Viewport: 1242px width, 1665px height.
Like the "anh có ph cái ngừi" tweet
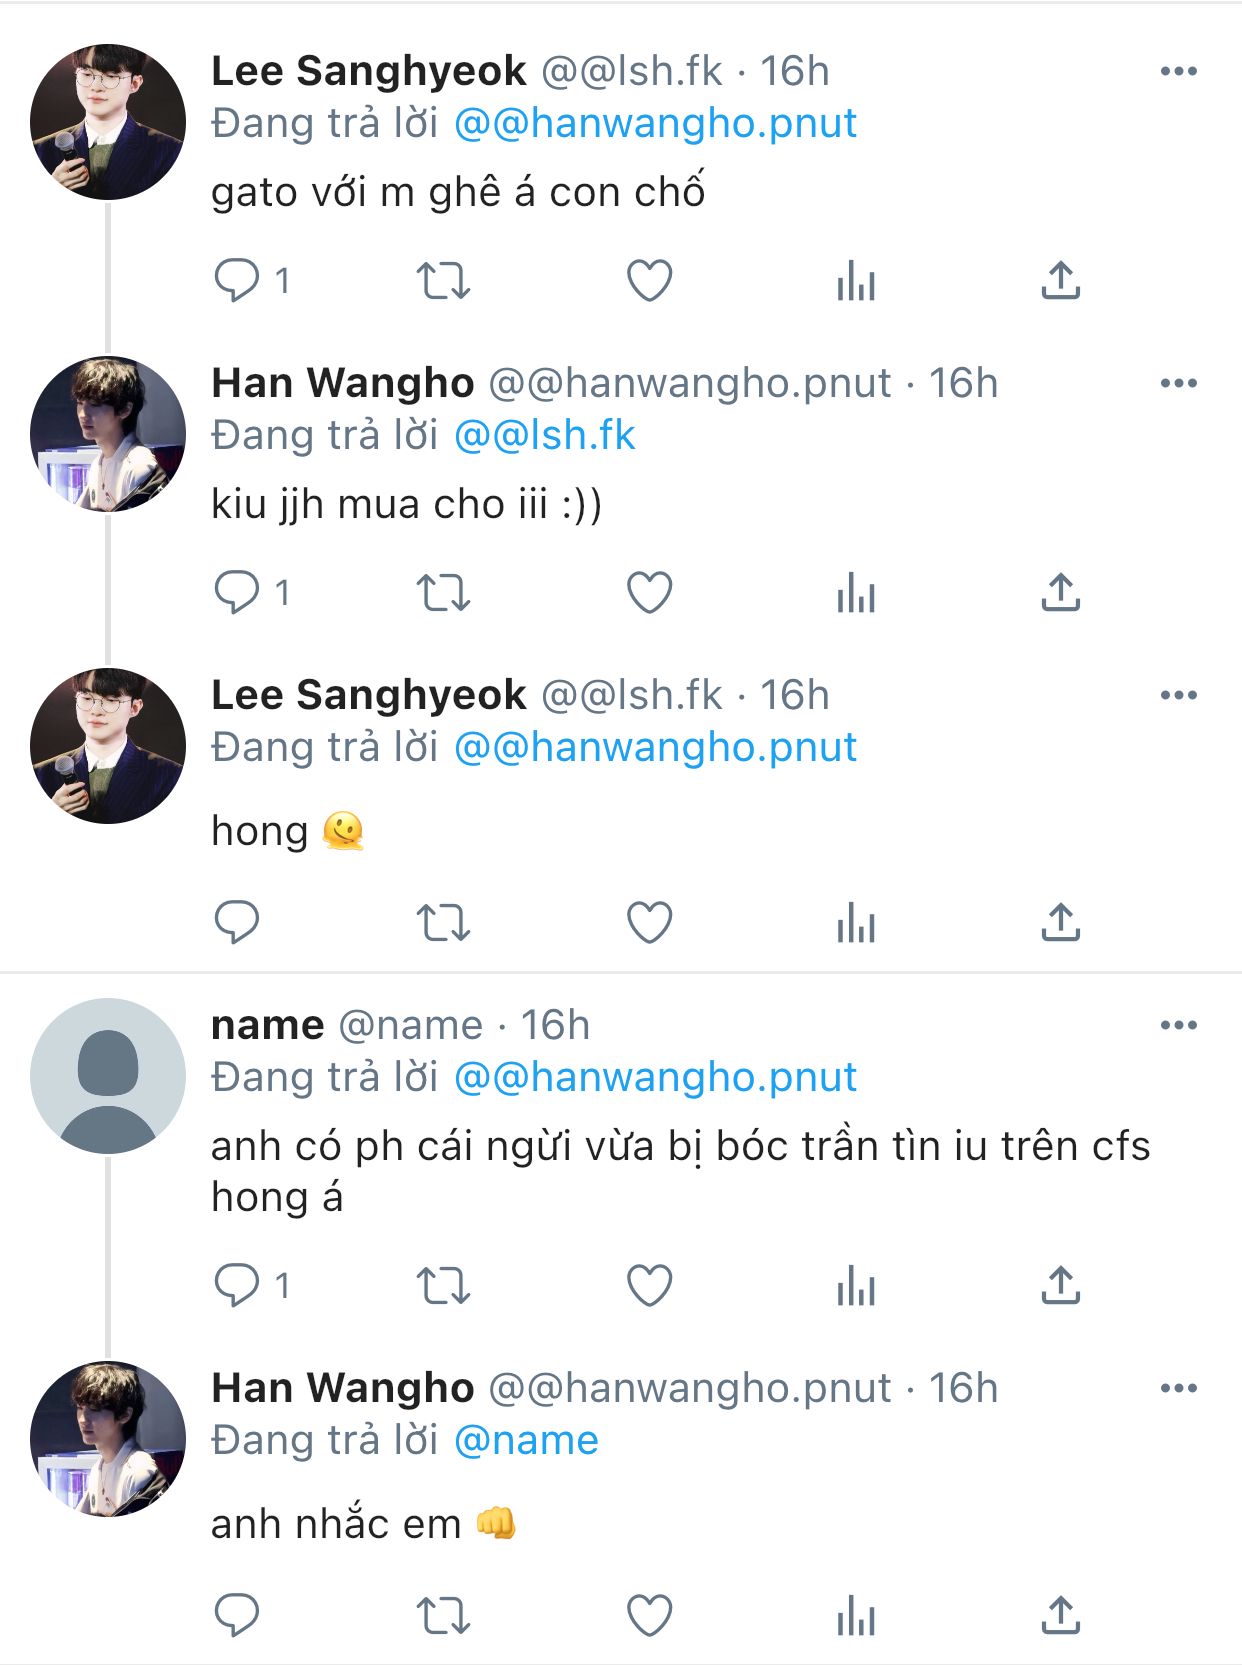pyautogui.click(x=649, y=1285)
